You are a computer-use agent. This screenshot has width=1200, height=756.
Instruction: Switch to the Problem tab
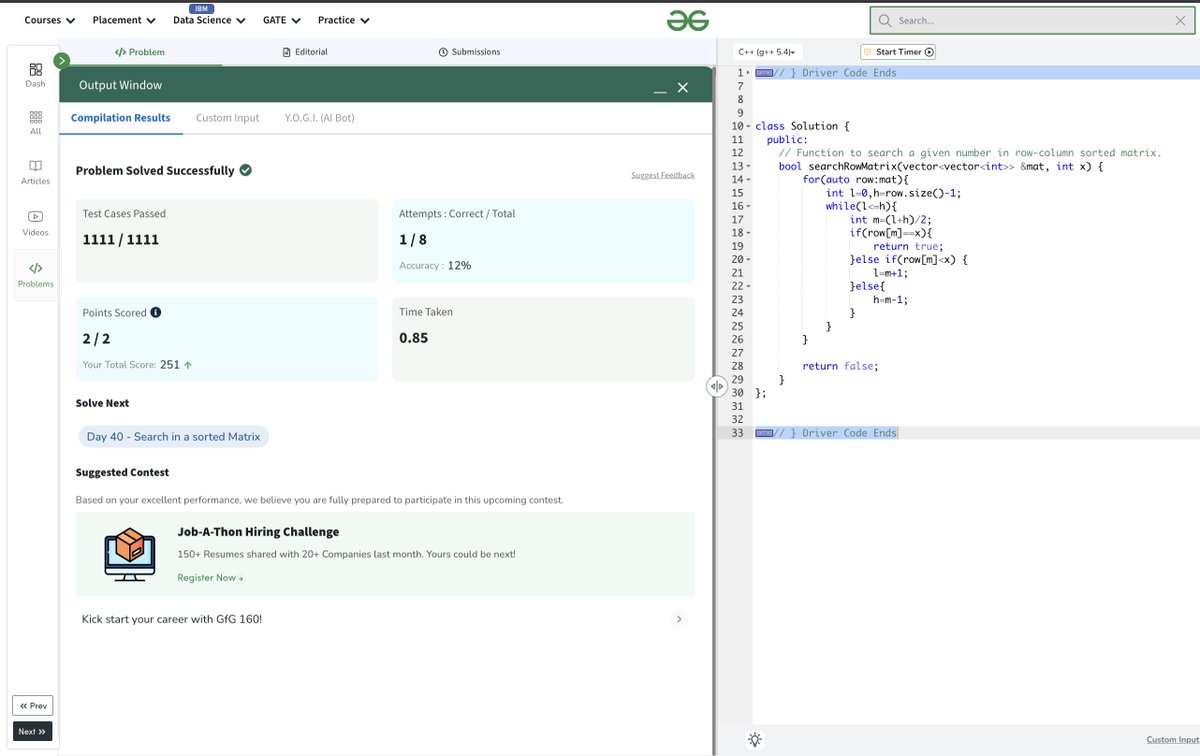(140, 52)
